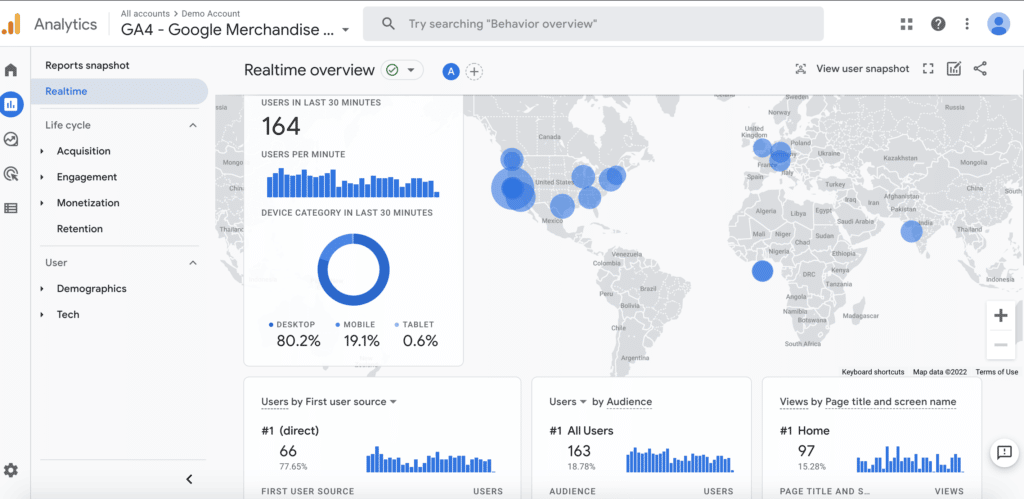
Task: Select Reports snapshot in the sidebar
Action: [87, 65]
